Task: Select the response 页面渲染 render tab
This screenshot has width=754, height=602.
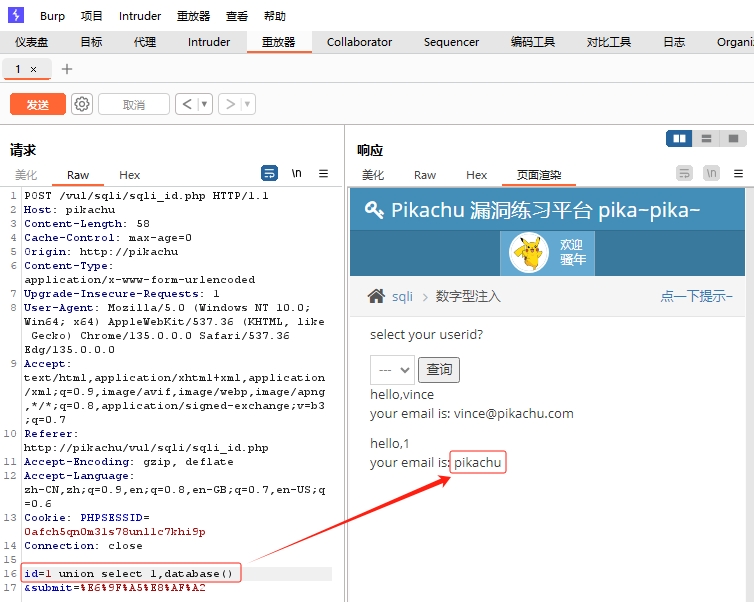Action: click(539, 175)
